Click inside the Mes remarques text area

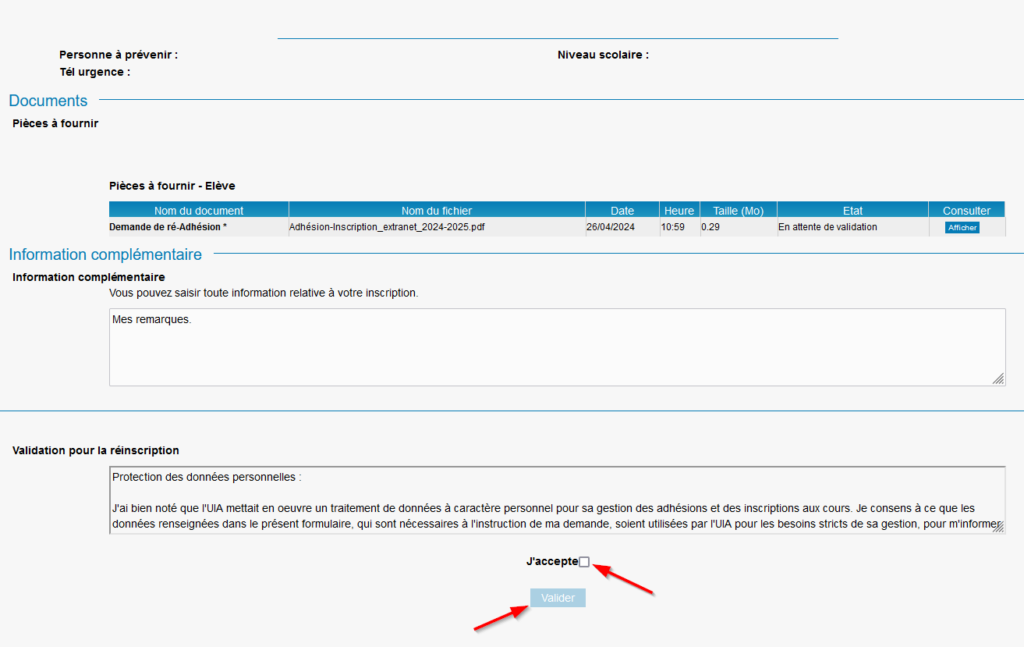pyautogui.click(x=557, y=347)
